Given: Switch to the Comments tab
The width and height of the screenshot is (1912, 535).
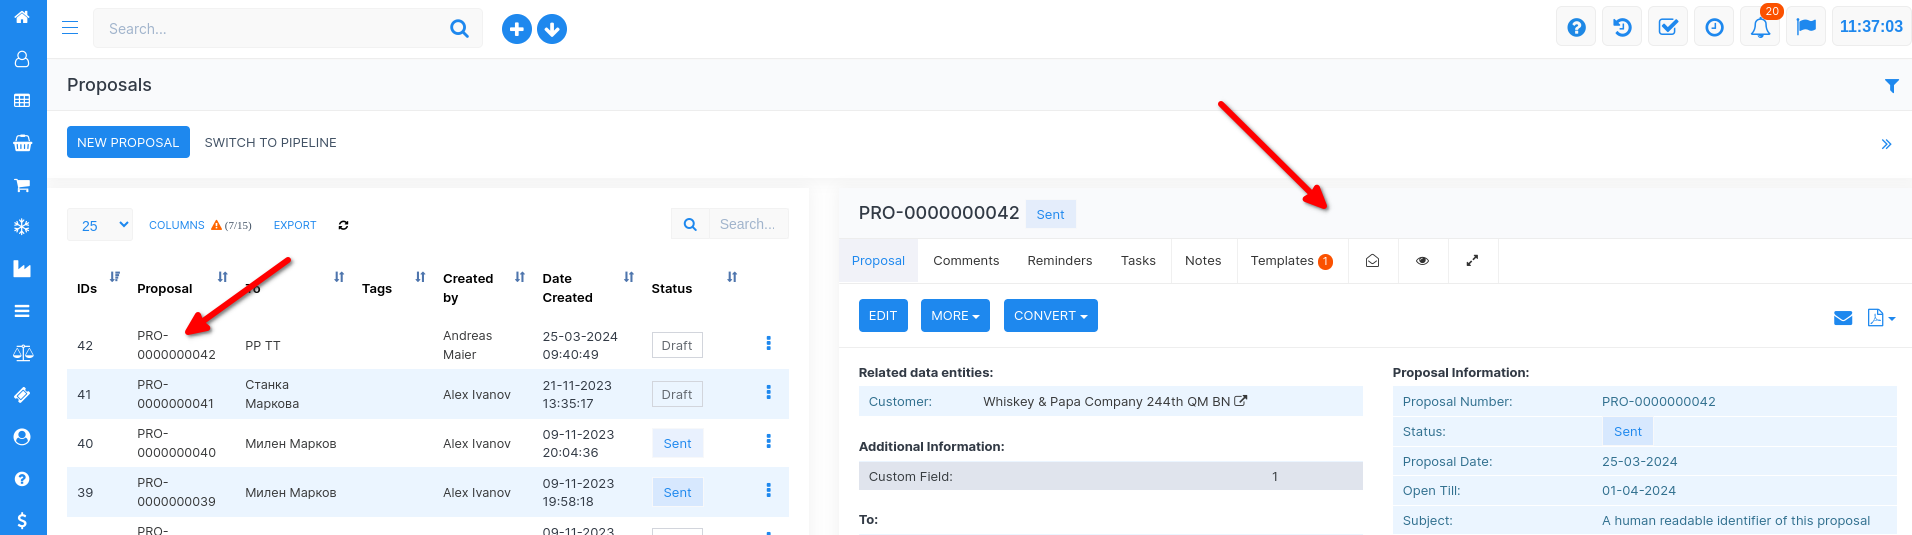Looking at the screenshot, I should 966,261.
